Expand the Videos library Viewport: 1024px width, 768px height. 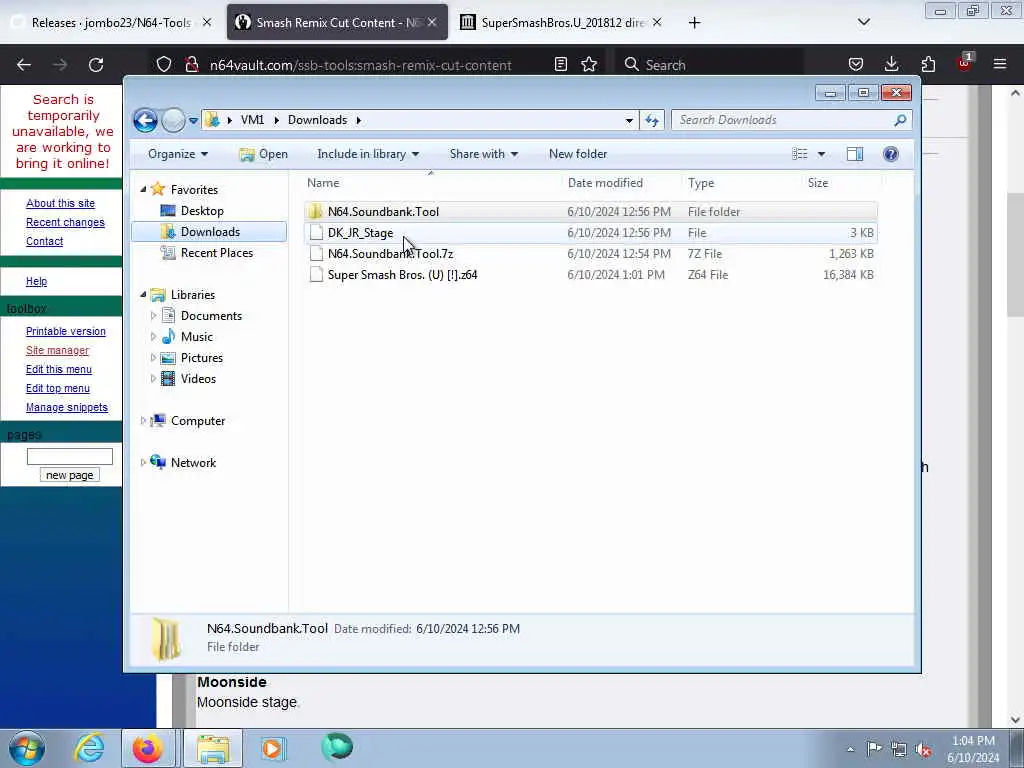click(153, 379)
